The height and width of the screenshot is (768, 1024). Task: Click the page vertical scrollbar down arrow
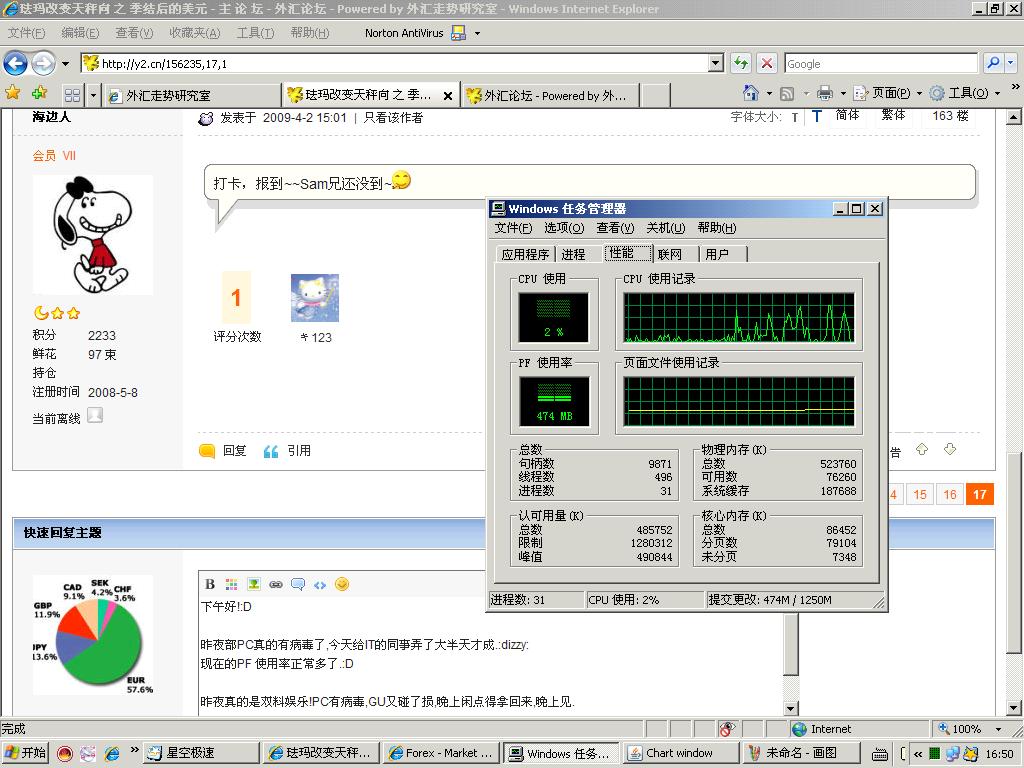point(1013,707)
